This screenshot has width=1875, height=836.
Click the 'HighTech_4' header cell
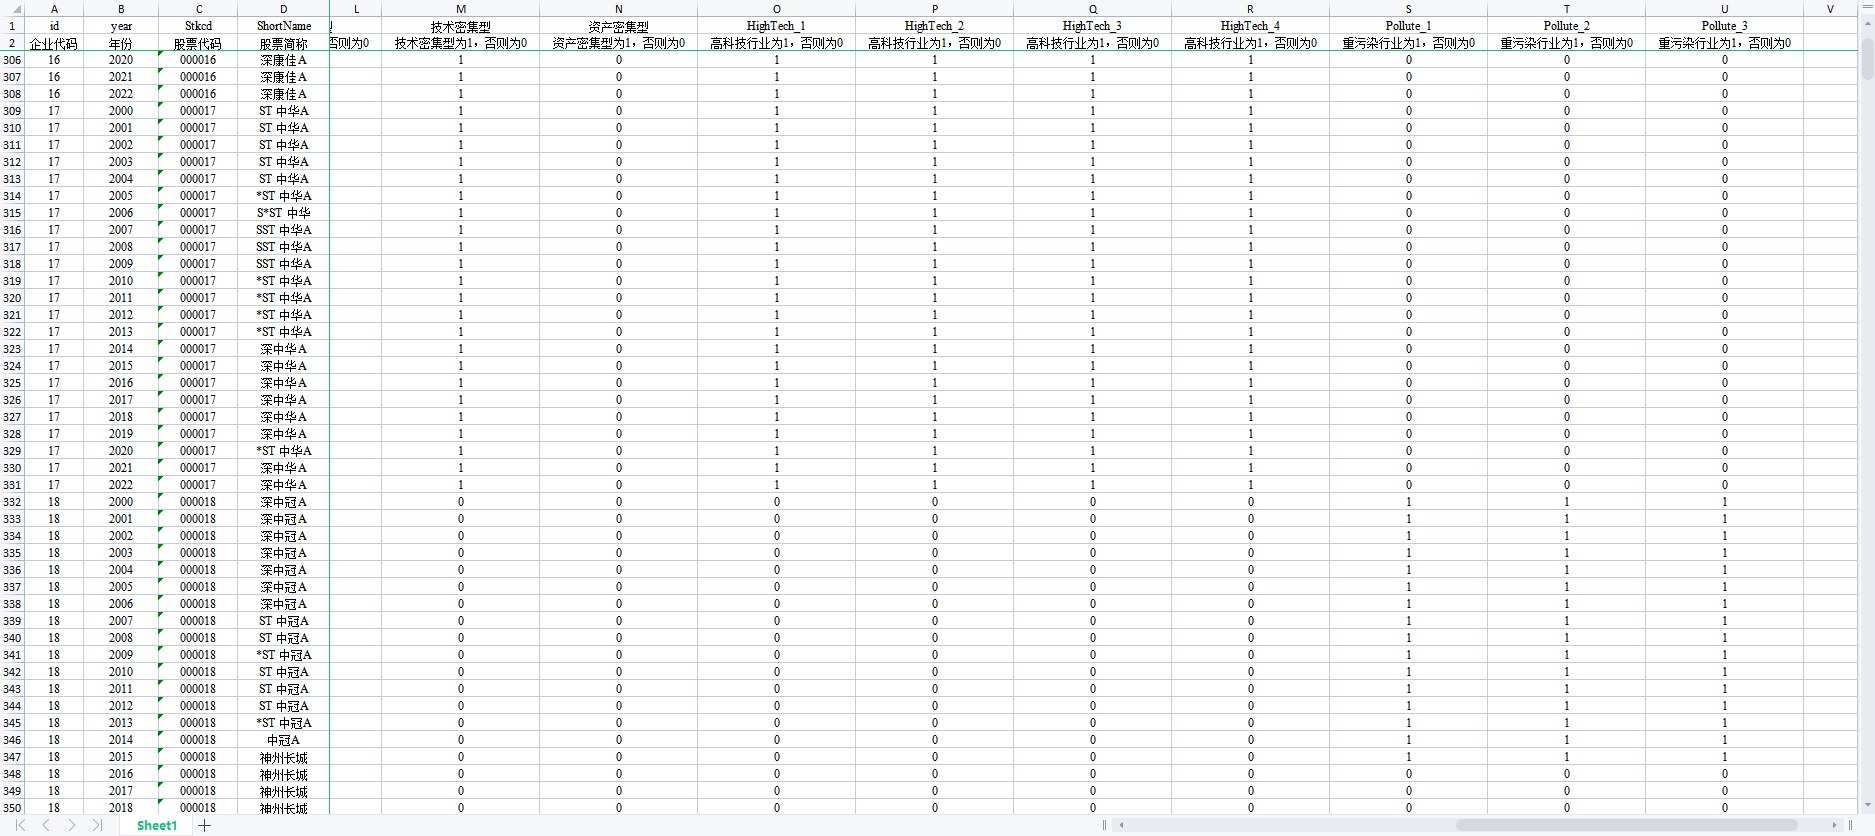click(1251, 26)
